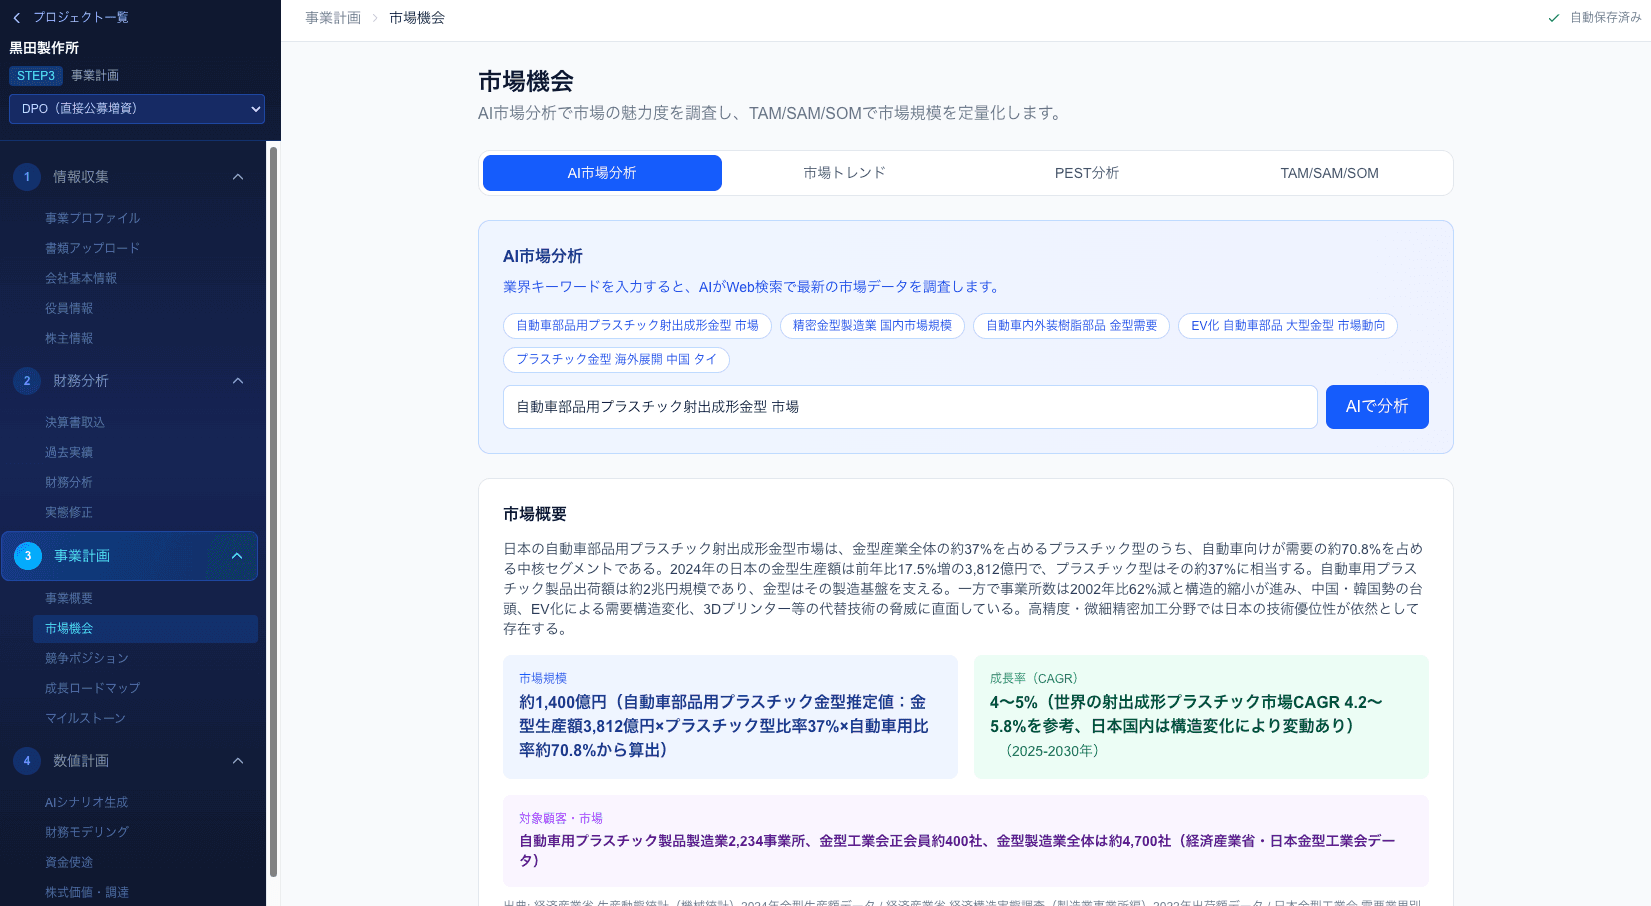Viewport: 1651px width, 906px height.
Task: Open the DPO（直接公募増資）dropdown
Action: click(137, 109)
